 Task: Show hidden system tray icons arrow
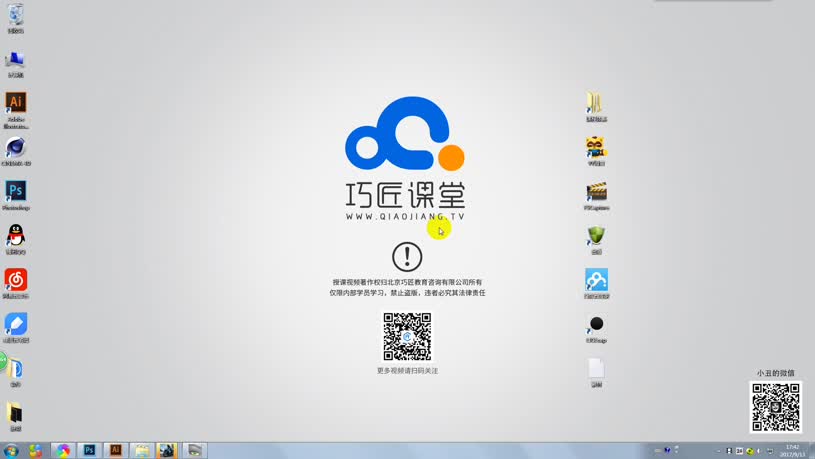719,451
